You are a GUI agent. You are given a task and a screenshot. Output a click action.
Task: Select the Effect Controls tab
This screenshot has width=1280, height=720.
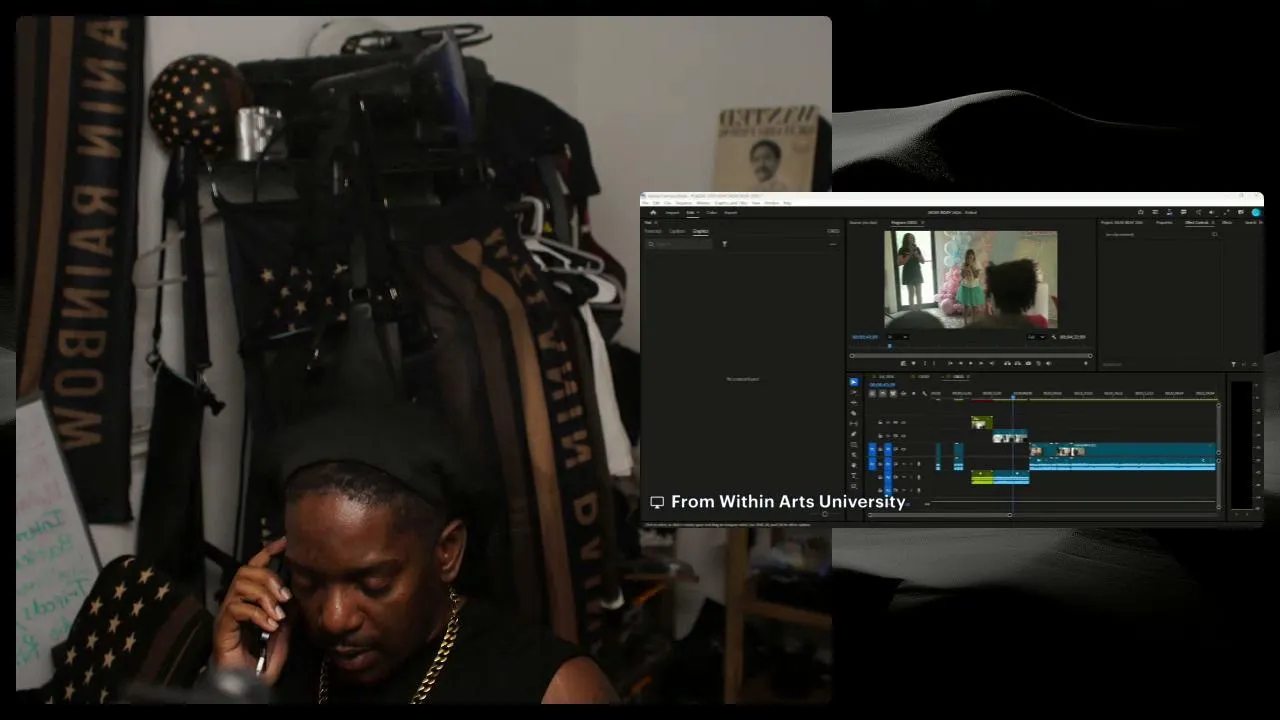click(x=1197, y=222)
